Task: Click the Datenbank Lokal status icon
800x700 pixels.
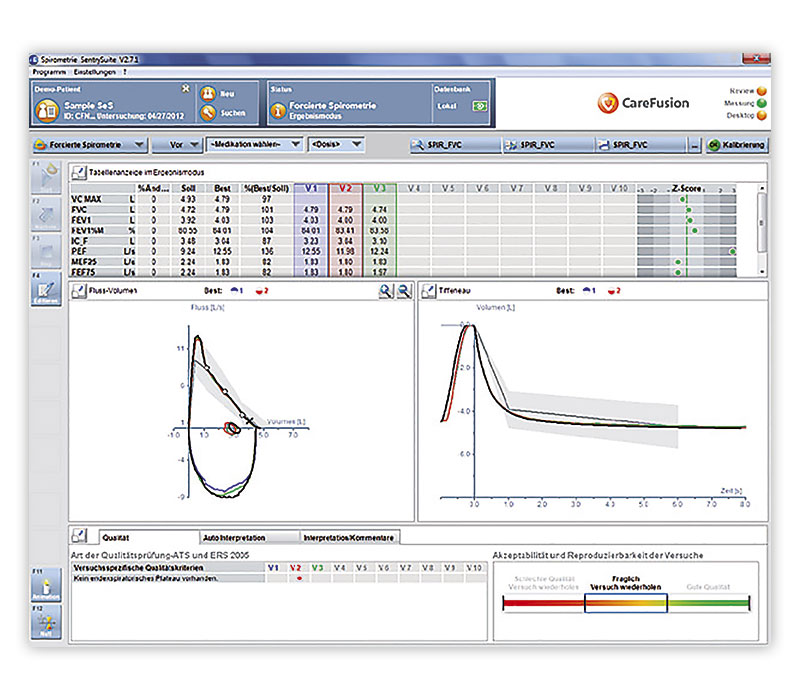Action: point(480,106)
